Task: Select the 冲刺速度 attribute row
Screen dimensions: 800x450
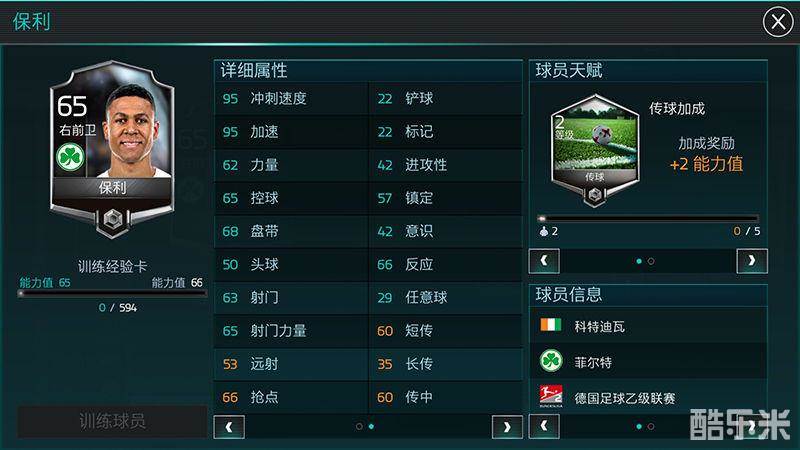Action: tap(291, 98)
